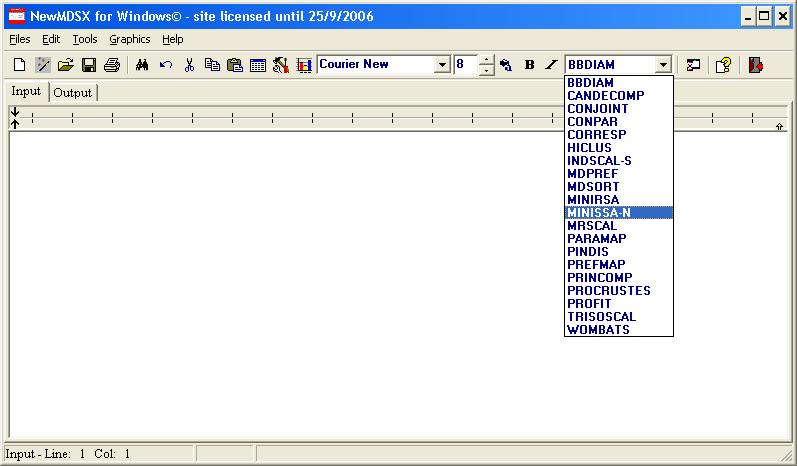The width and height of the screenshot is (797, 466).
Task: Collapse the BBDIAM procedure dropdown arrow
Action: [x=662, y=65]
